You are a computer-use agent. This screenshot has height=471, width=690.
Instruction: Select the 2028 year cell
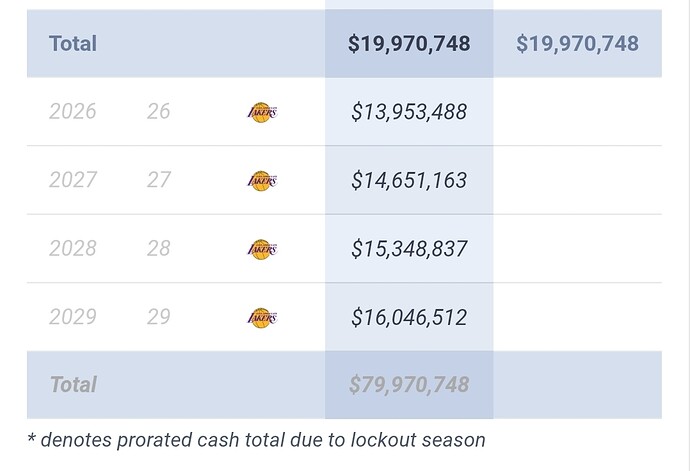click(x=73, y=249)
